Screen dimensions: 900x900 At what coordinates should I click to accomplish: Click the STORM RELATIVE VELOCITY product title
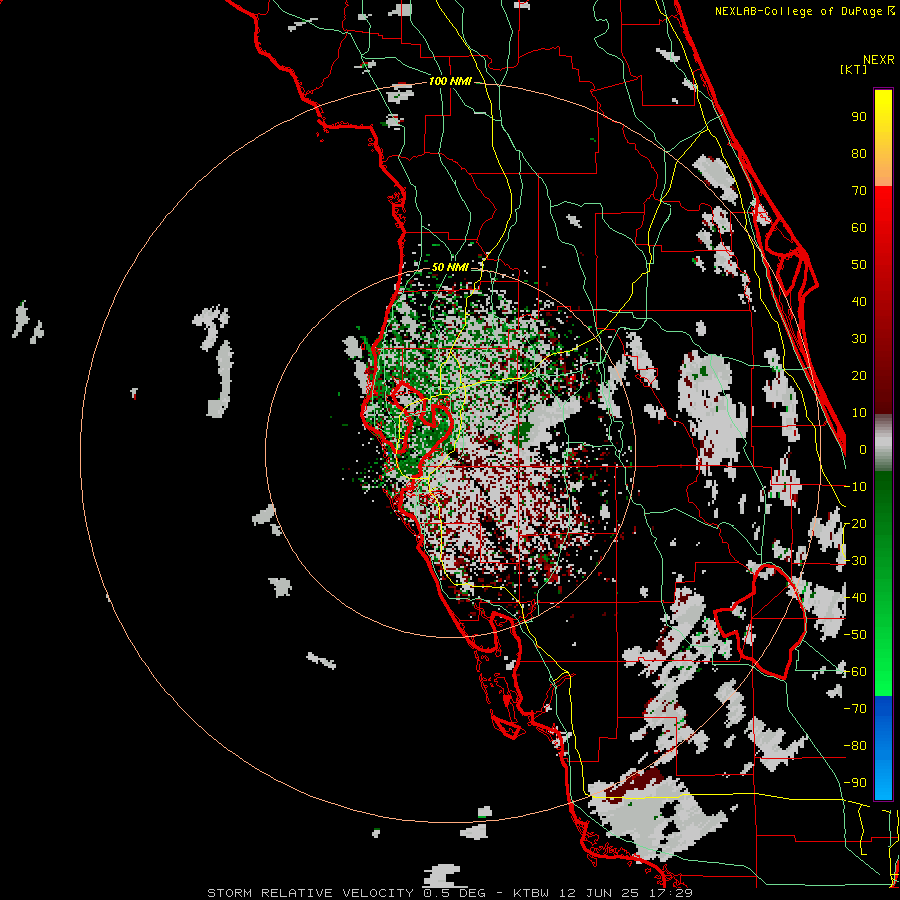[310, 893]
